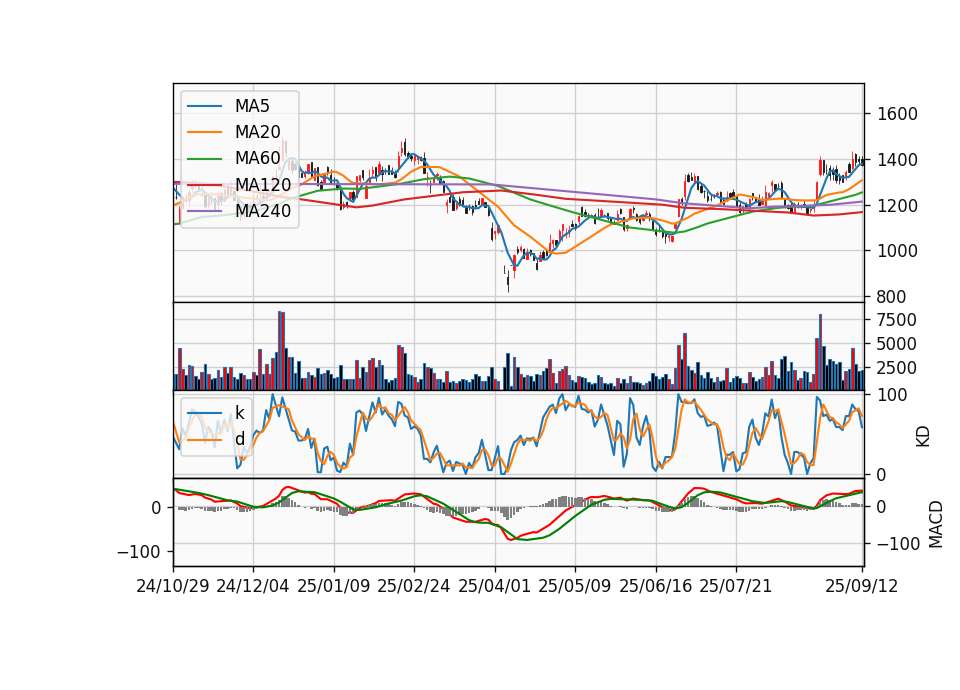
Task: Click the k legend label in KD panel
Action: (239, 413)
